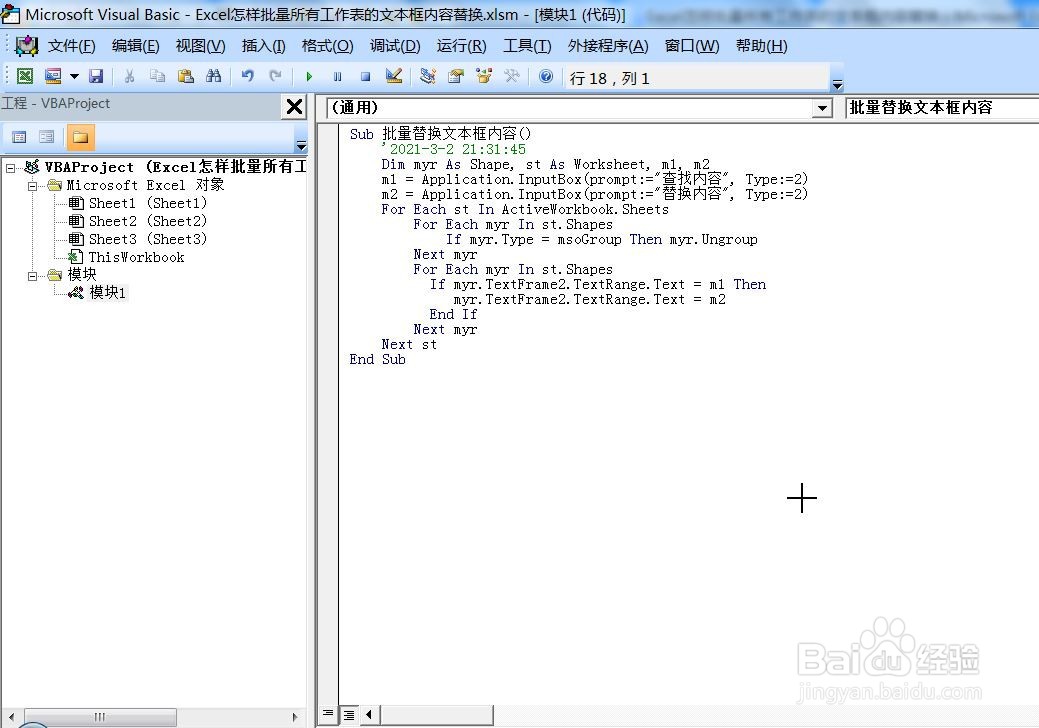Viewport: 1039px width, 728px height.
Task: Click the Find binoculars icon
Action: [213, 76]
